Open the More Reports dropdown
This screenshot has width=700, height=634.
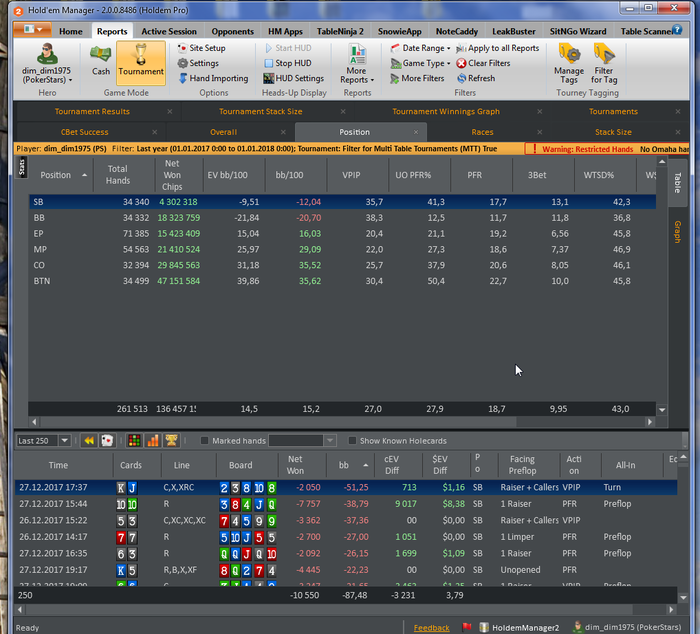(357, 63)
